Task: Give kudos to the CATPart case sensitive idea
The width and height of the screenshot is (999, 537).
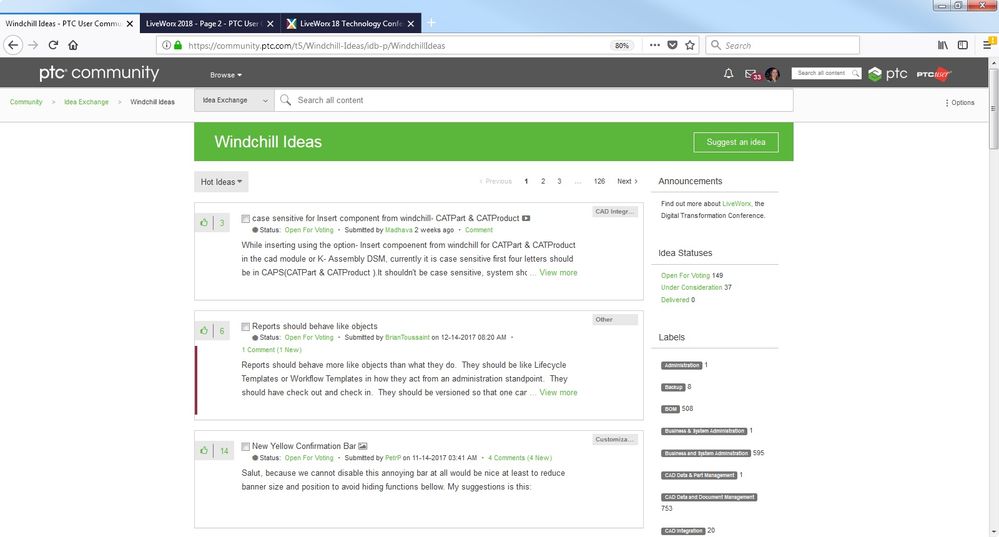Action: click(x=204, y=223)
